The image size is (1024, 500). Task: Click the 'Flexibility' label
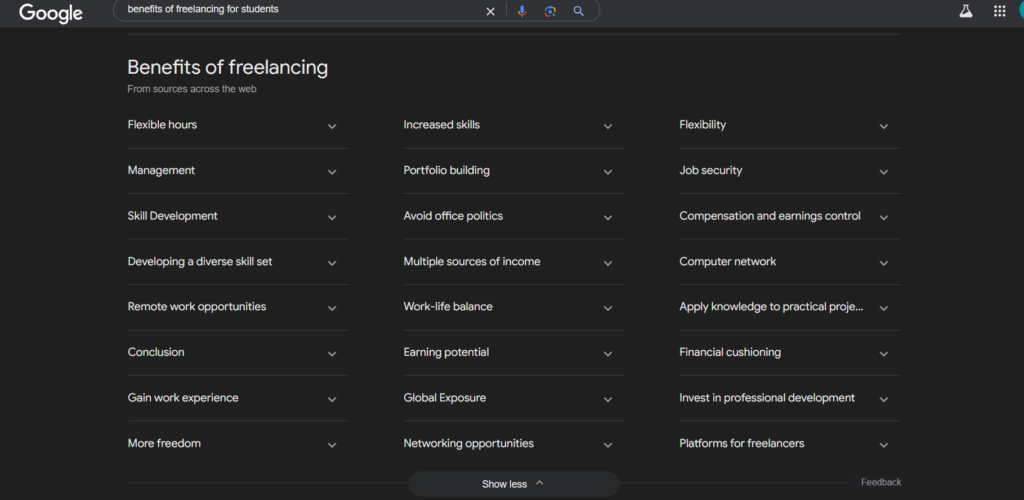[x=703, y=125]
